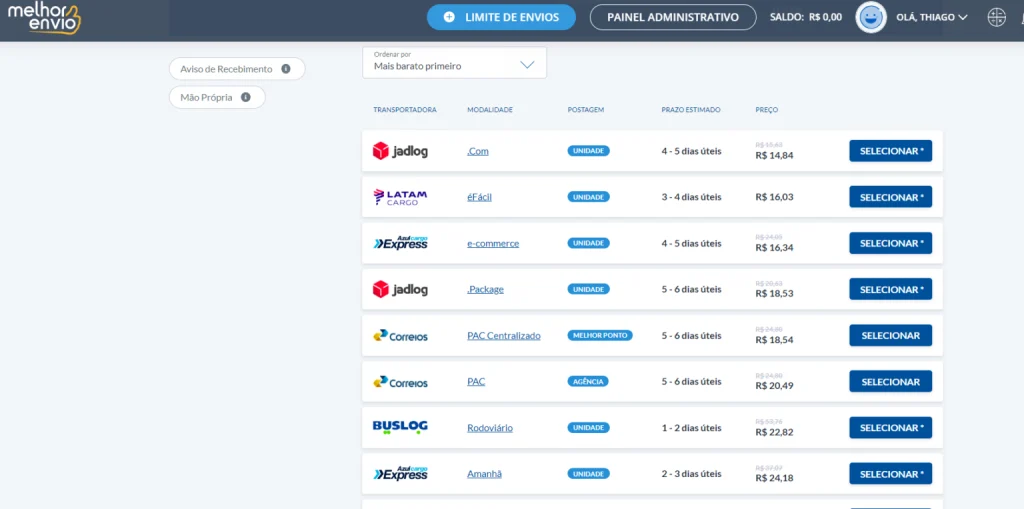This screenshot has width=1024, height=509.
Task: Open the e-commerce modality link
Action: (493, 243)
